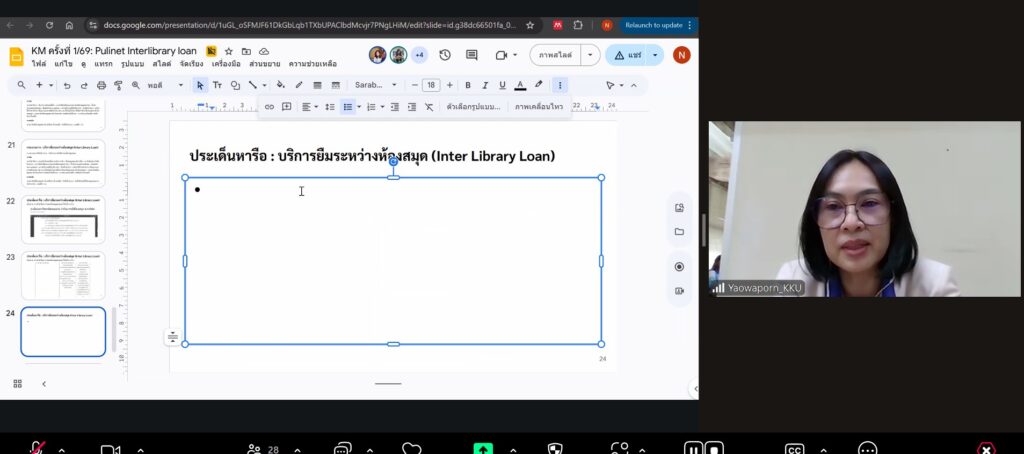The height and width of the screenshot is (454, 1024).
Task: Expand the slideshow button dropdown arrow
Action: click(591, 55)
